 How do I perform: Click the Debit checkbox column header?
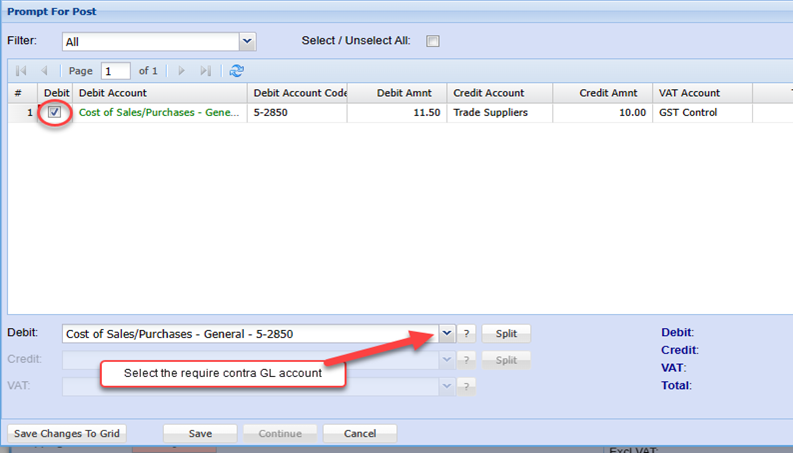[x=56, y=93]
